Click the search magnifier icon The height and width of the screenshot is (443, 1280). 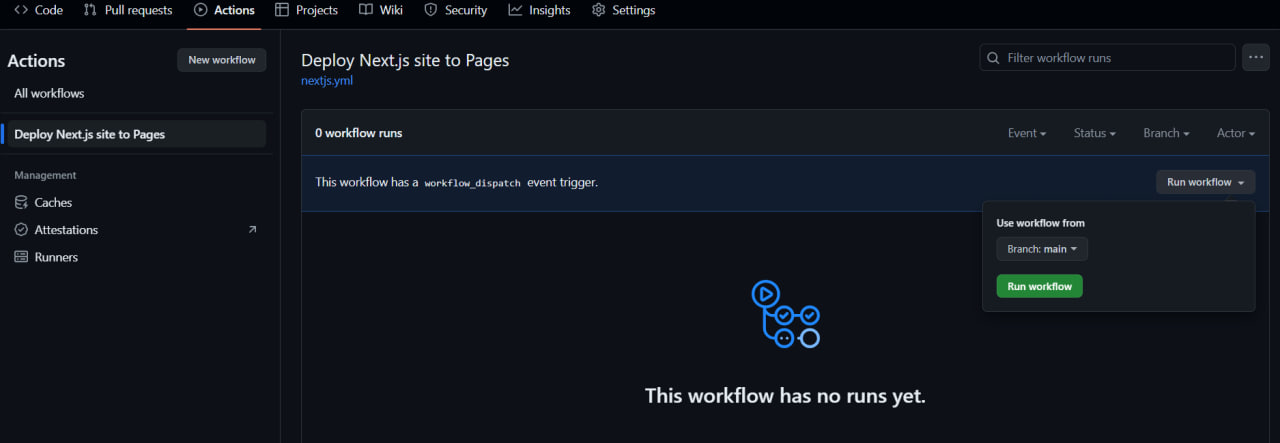(993, 58)
